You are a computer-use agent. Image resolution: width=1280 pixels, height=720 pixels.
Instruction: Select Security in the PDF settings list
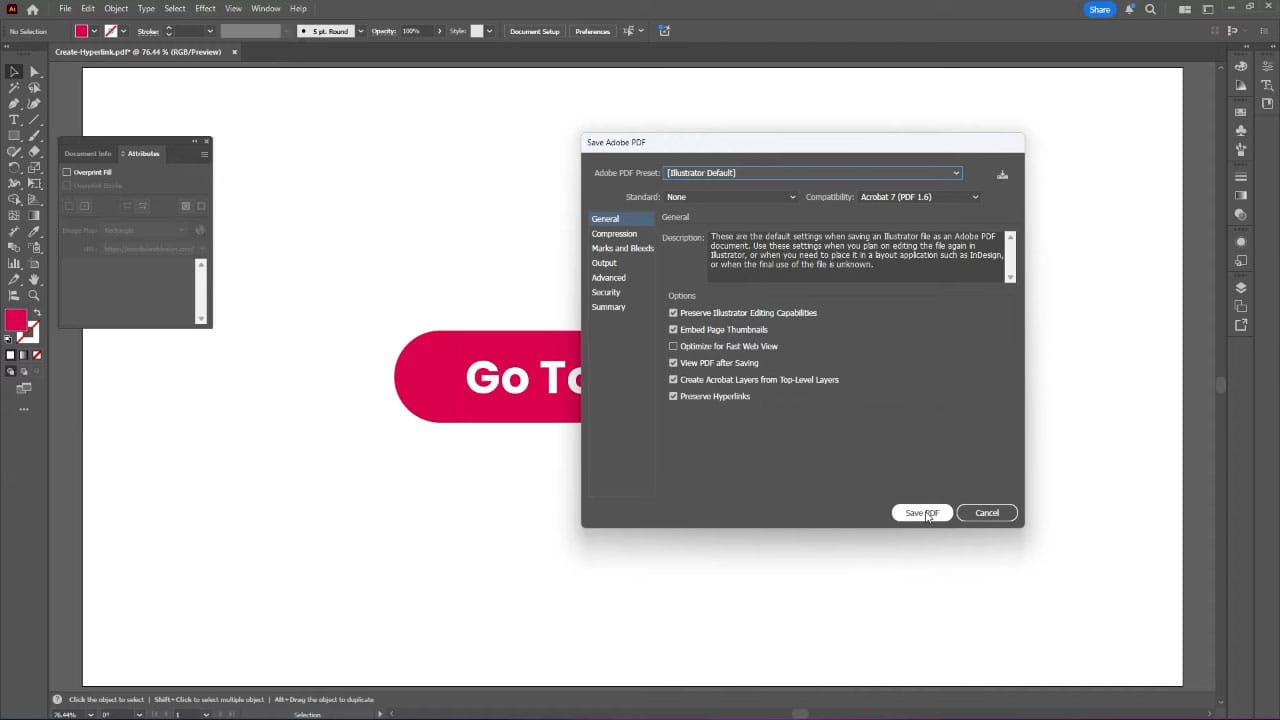pyautogui.click(x=605, y=292)
